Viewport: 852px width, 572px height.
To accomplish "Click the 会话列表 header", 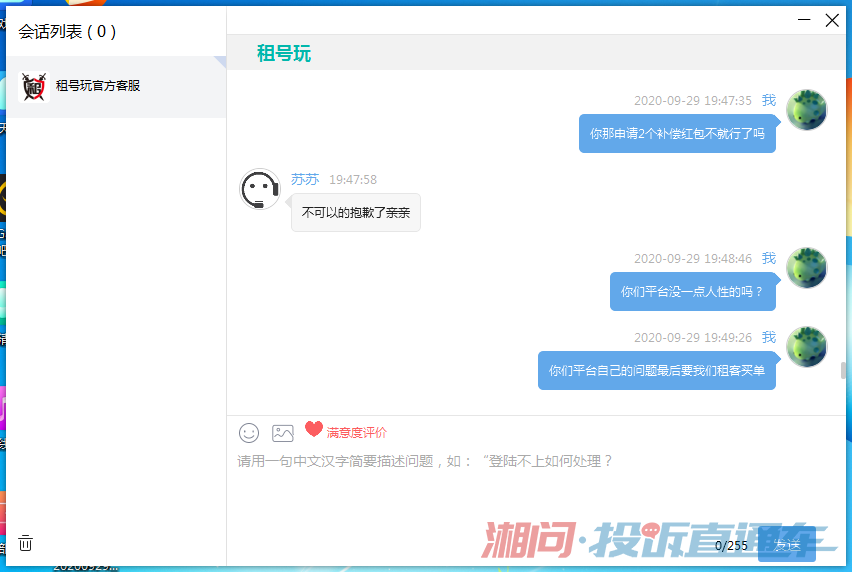I will [68, 32].
